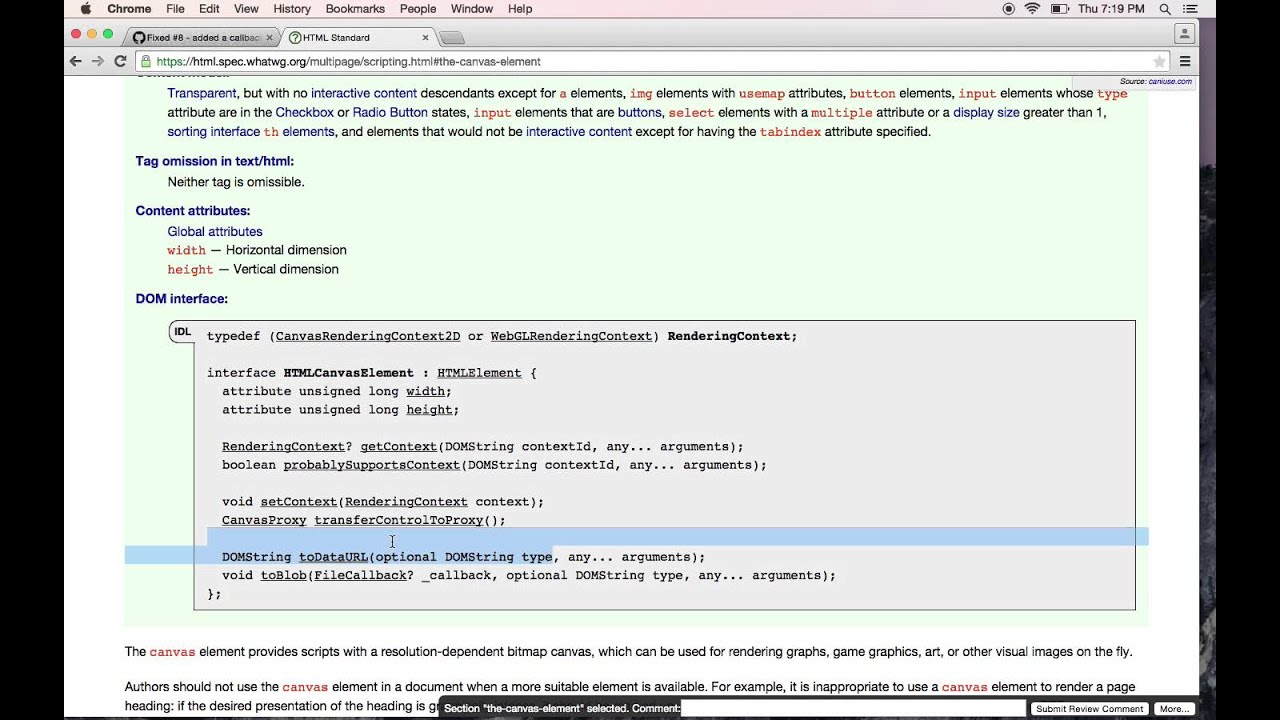The width and height of the screenshot is (1280, 720).
Task: Click the width content attribute link
Action: 186,250
